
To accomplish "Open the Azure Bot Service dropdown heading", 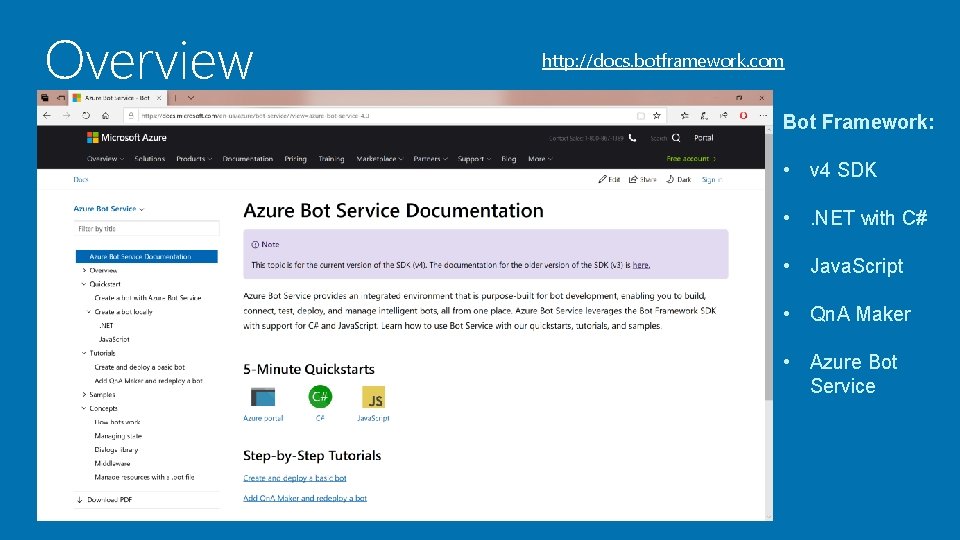I will (x=108, y=209).
